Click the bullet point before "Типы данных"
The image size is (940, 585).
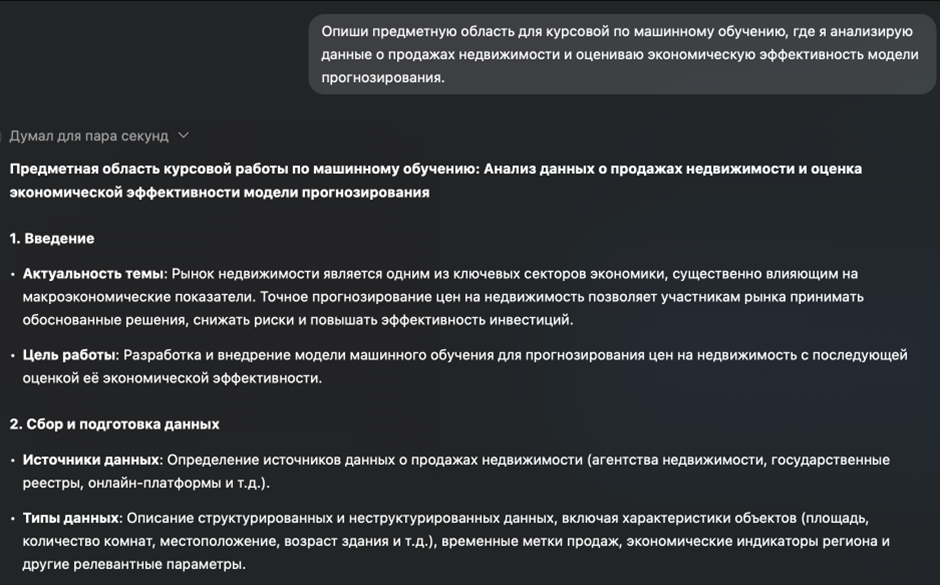click(13, 519)
